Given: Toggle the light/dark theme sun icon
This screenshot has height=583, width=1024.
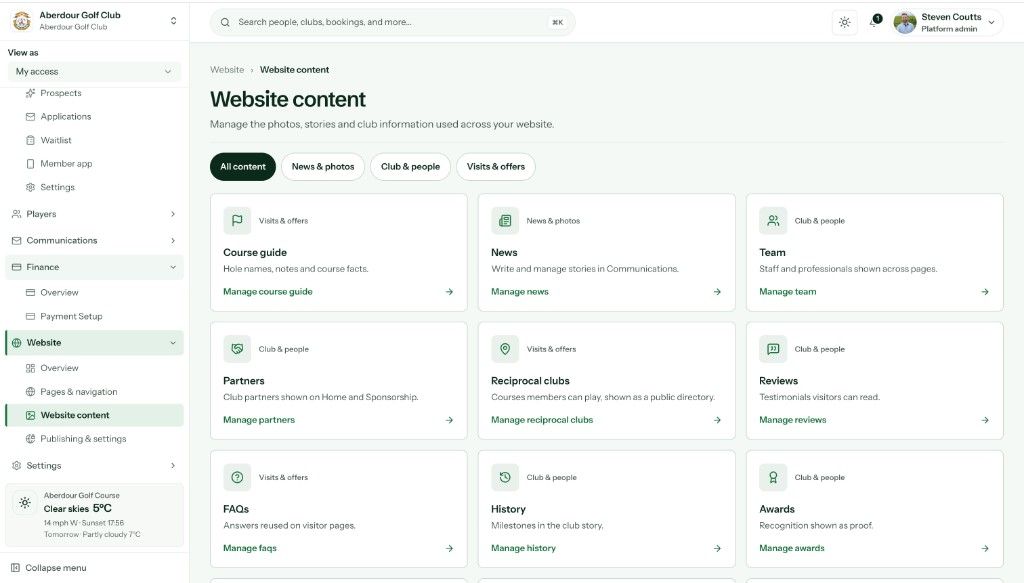Looking at the screenshot, I should (x=844, y=22).
